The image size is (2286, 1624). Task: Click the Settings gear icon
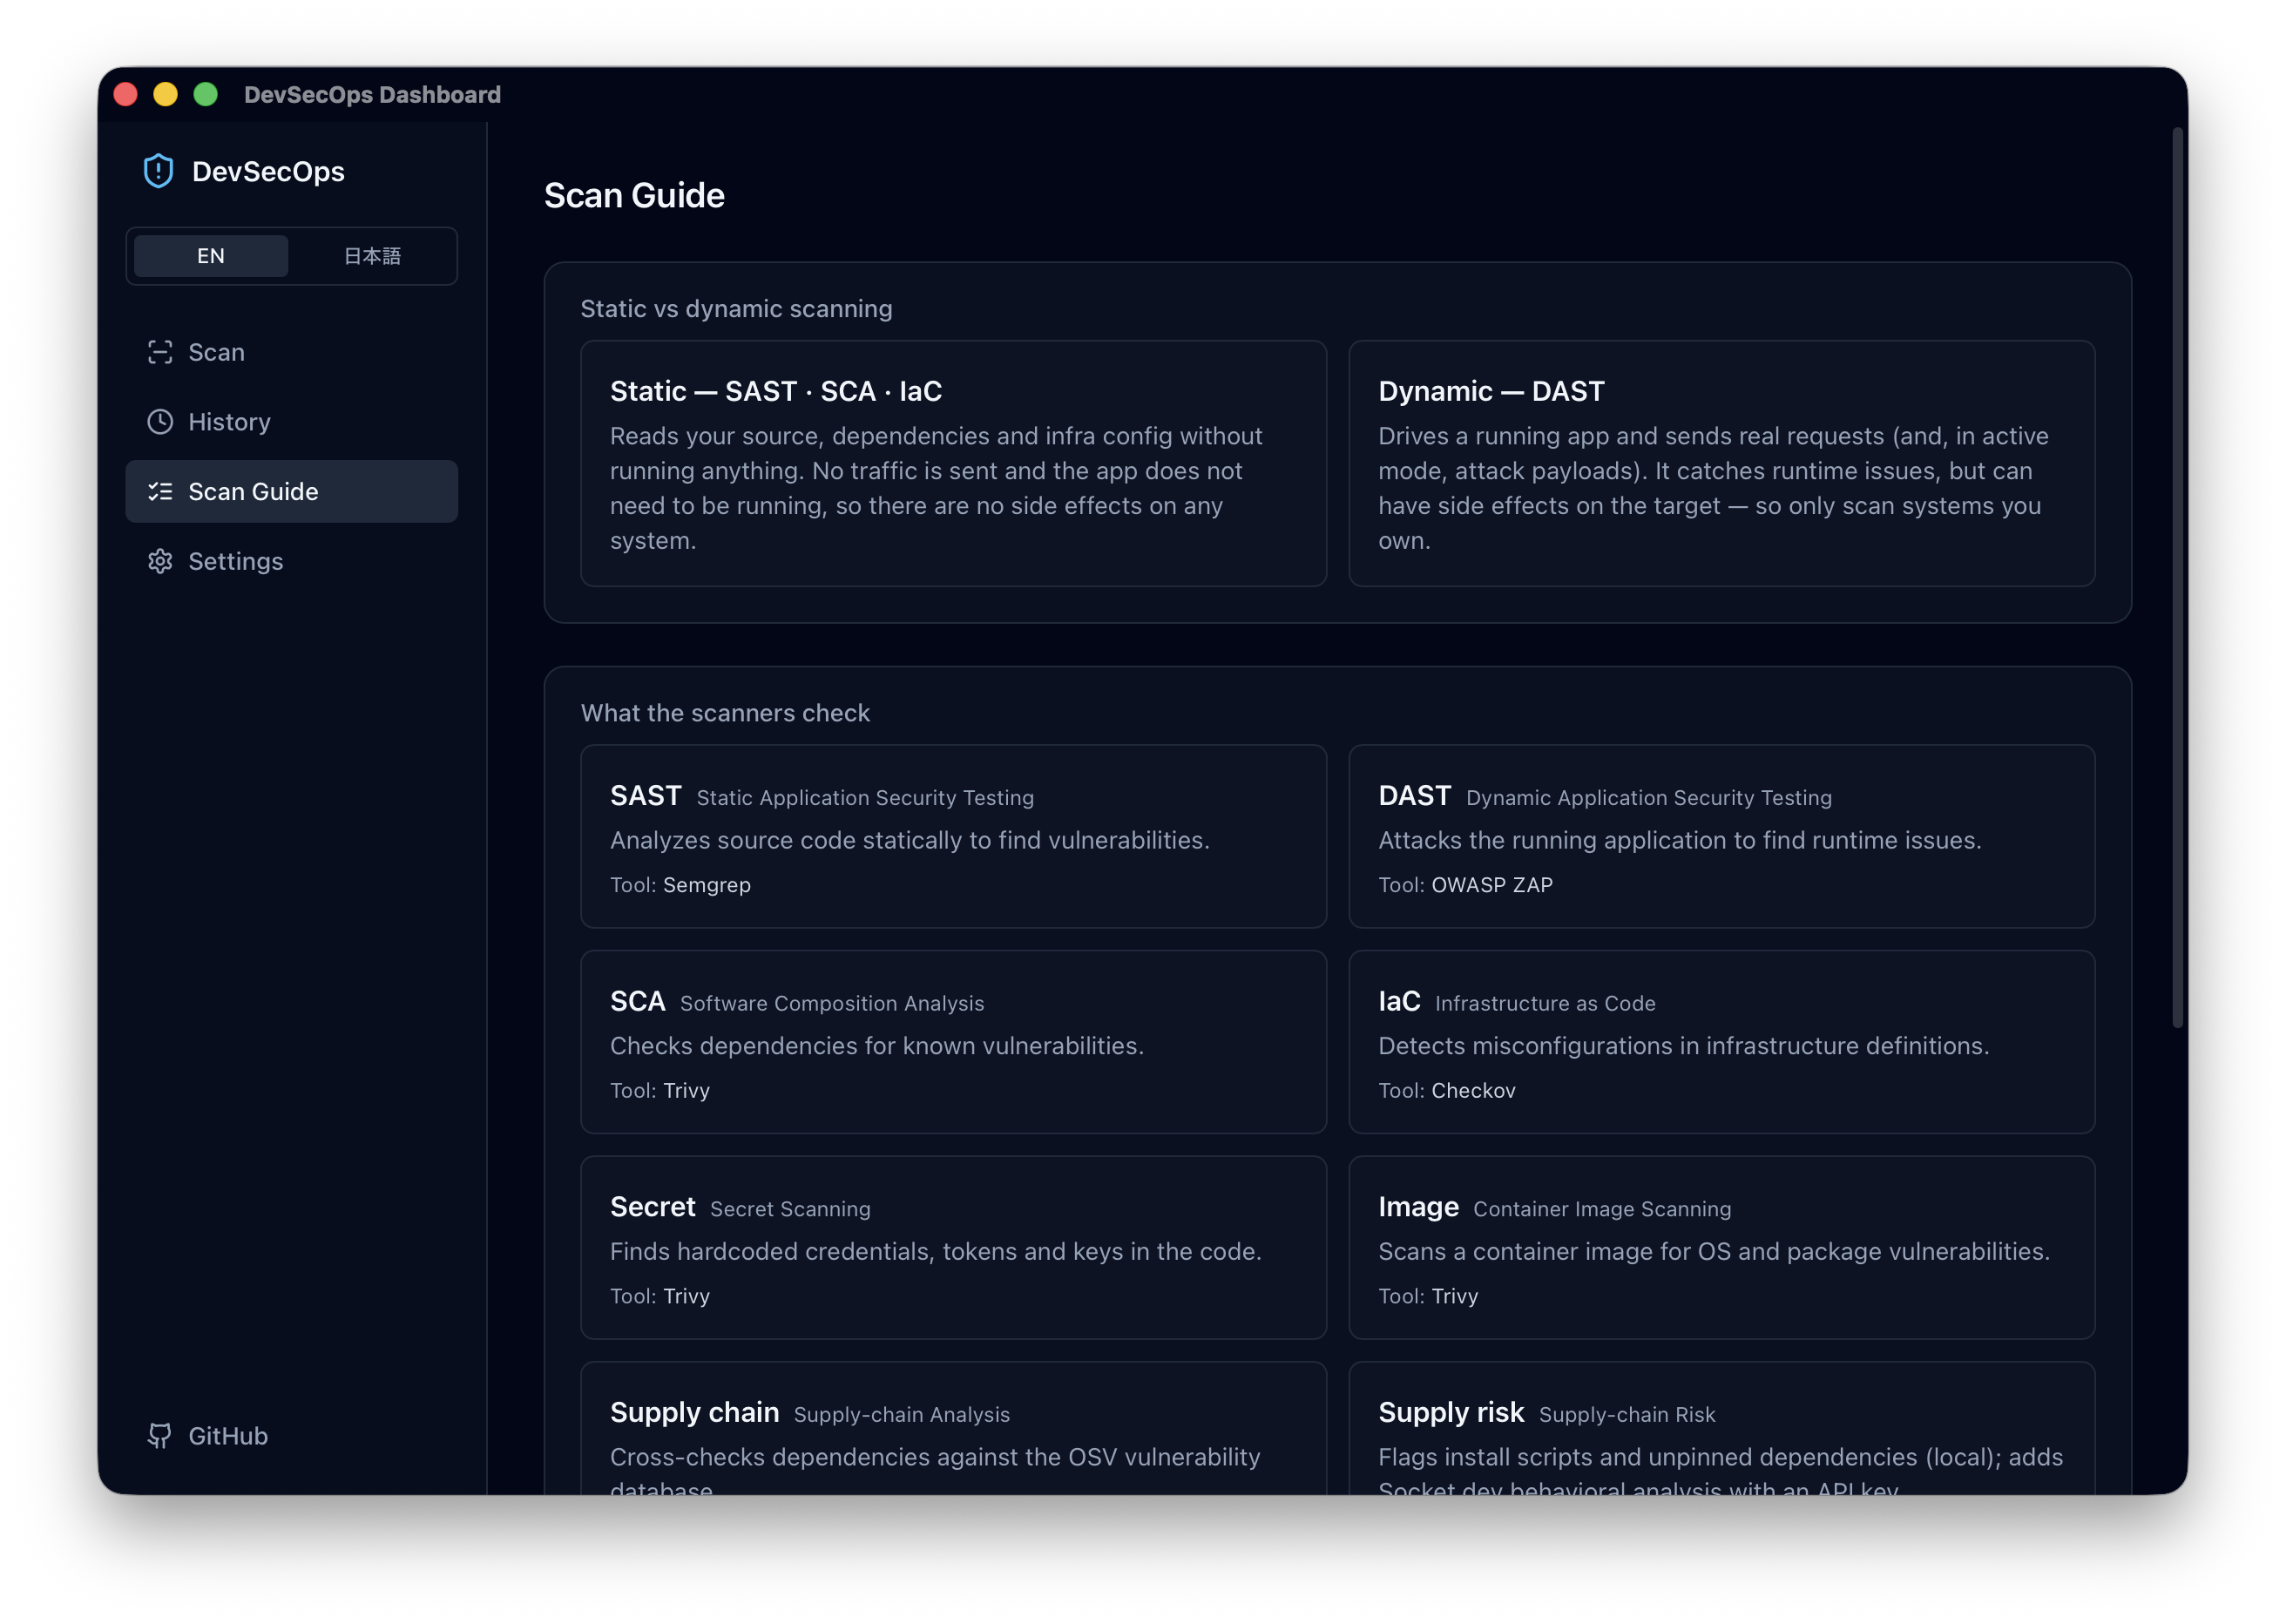tap(160, 562)
